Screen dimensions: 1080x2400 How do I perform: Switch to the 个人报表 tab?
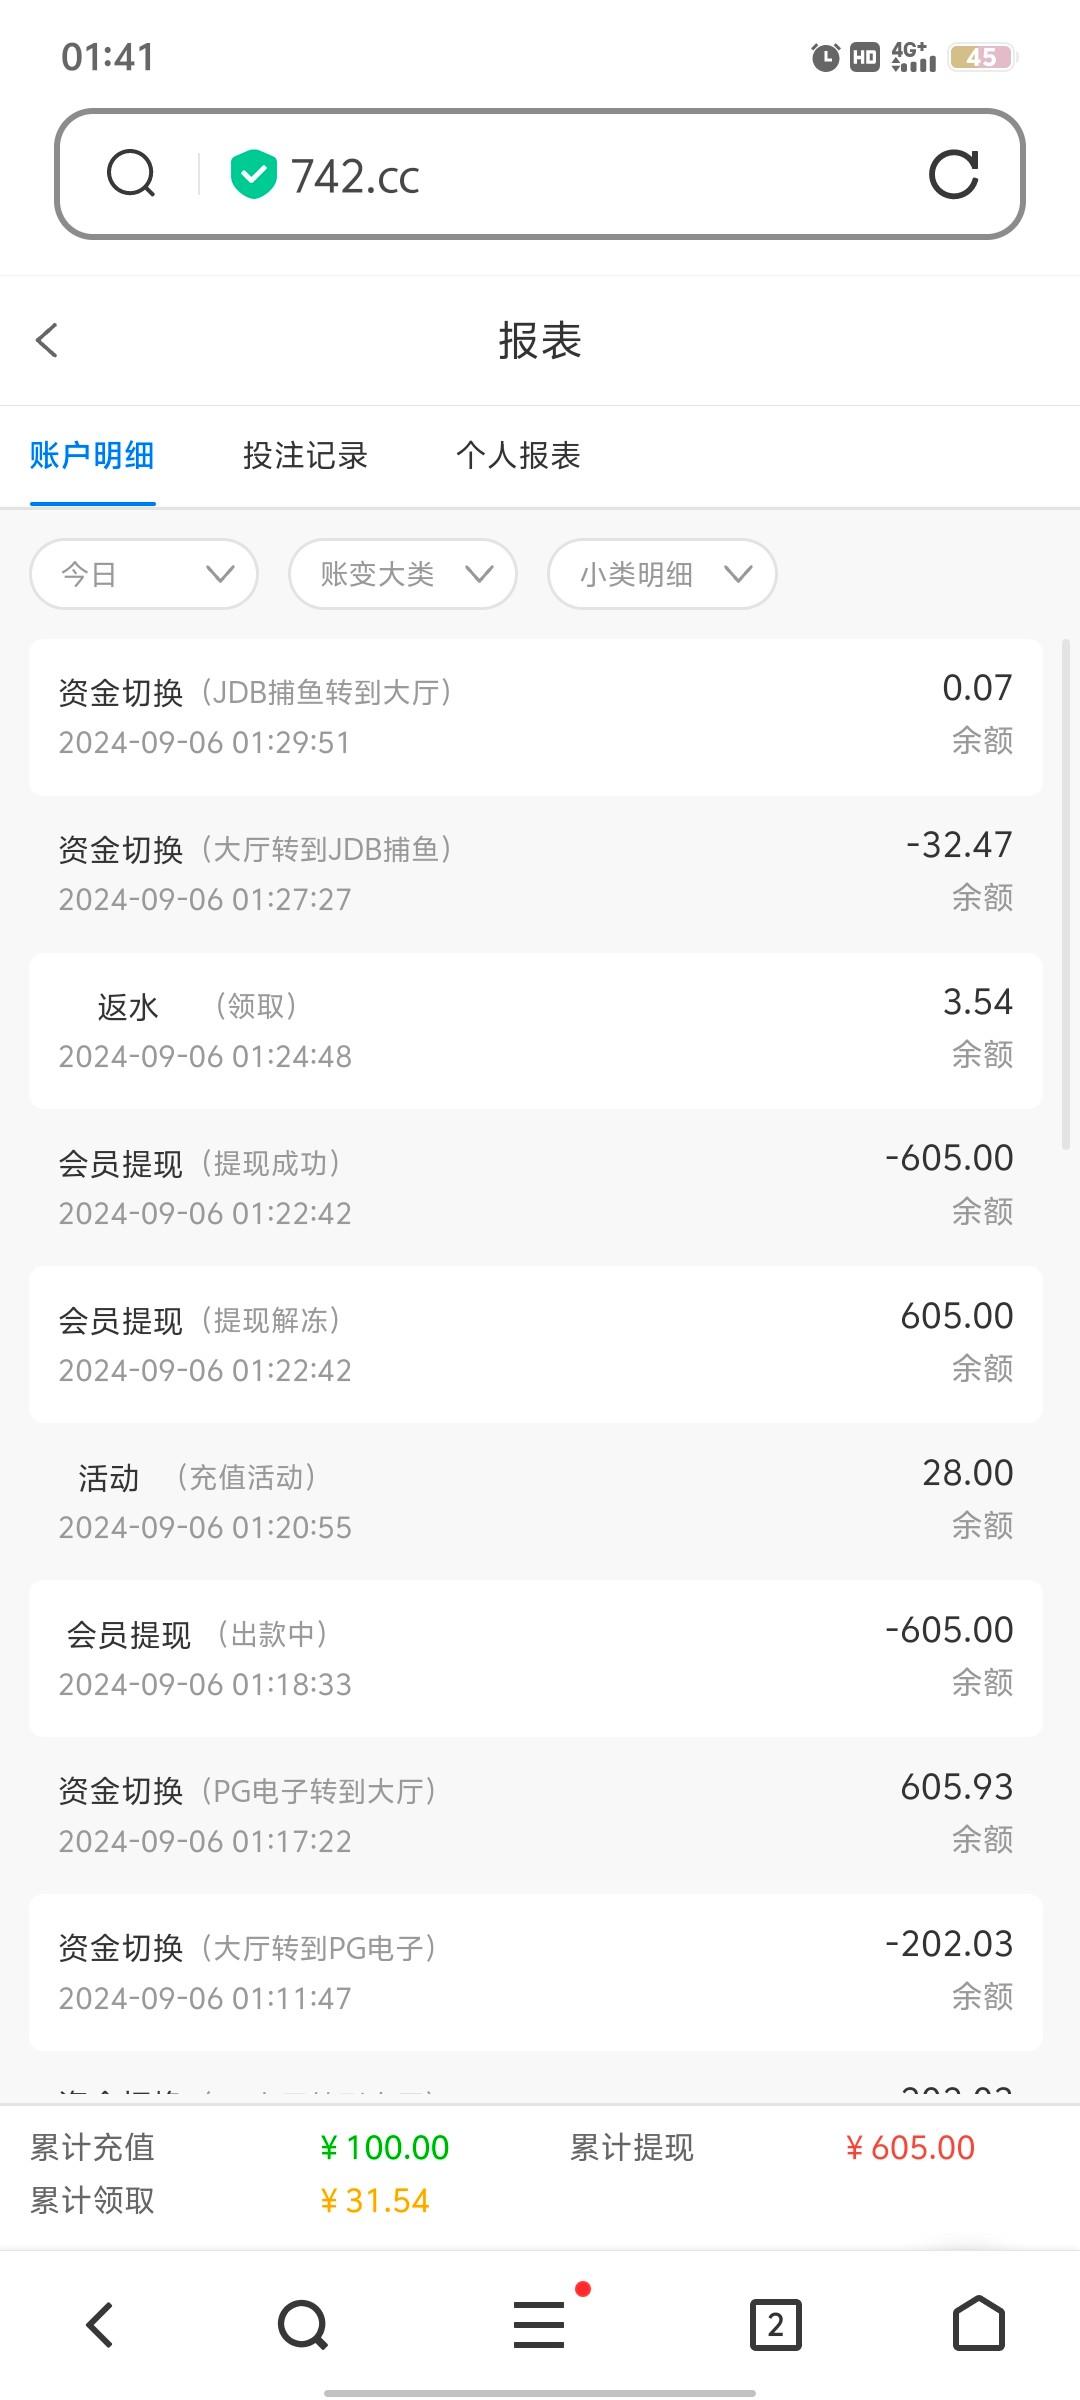[518, 456]
